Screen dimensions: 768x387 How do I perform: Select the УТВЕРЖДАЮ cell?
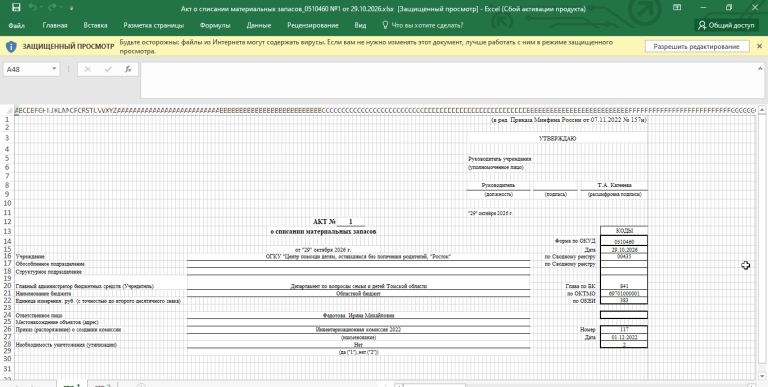[x=557, y=139]
